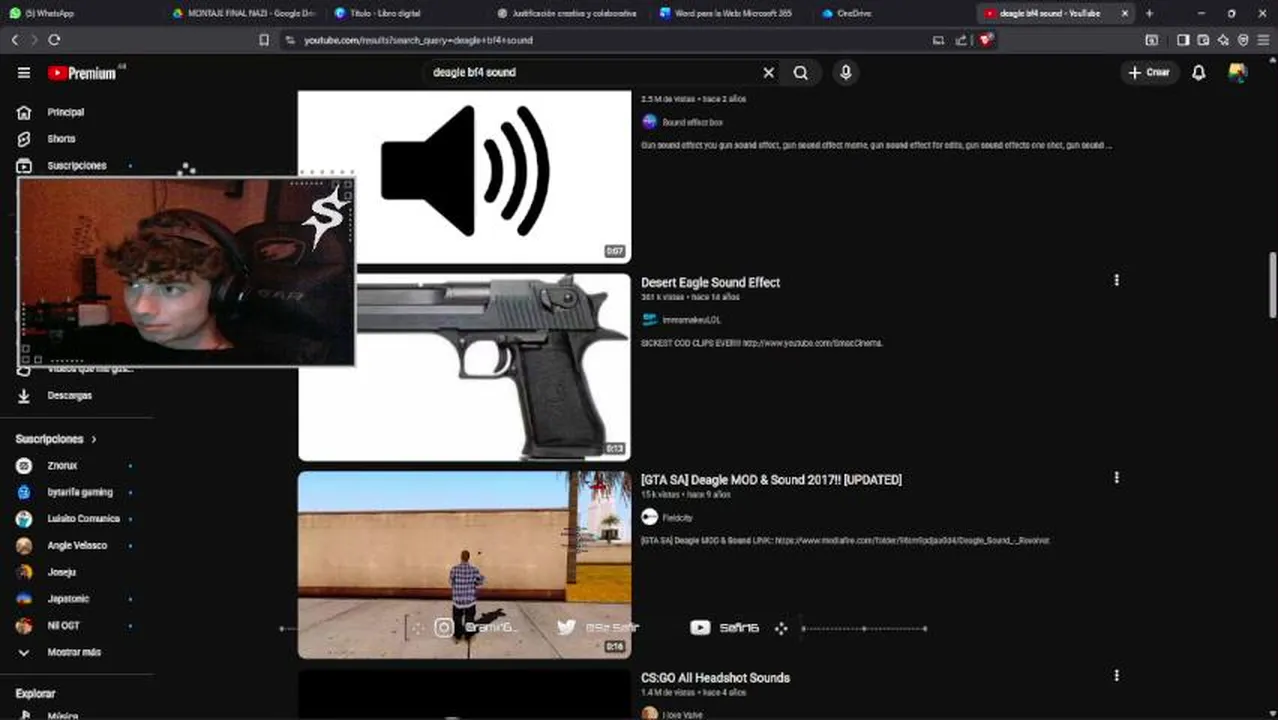Image resolution: width=1278 pixels, height=720 pixels.
Task: Toggle the browser sidebar panel icon
Action: point(1183,40)
